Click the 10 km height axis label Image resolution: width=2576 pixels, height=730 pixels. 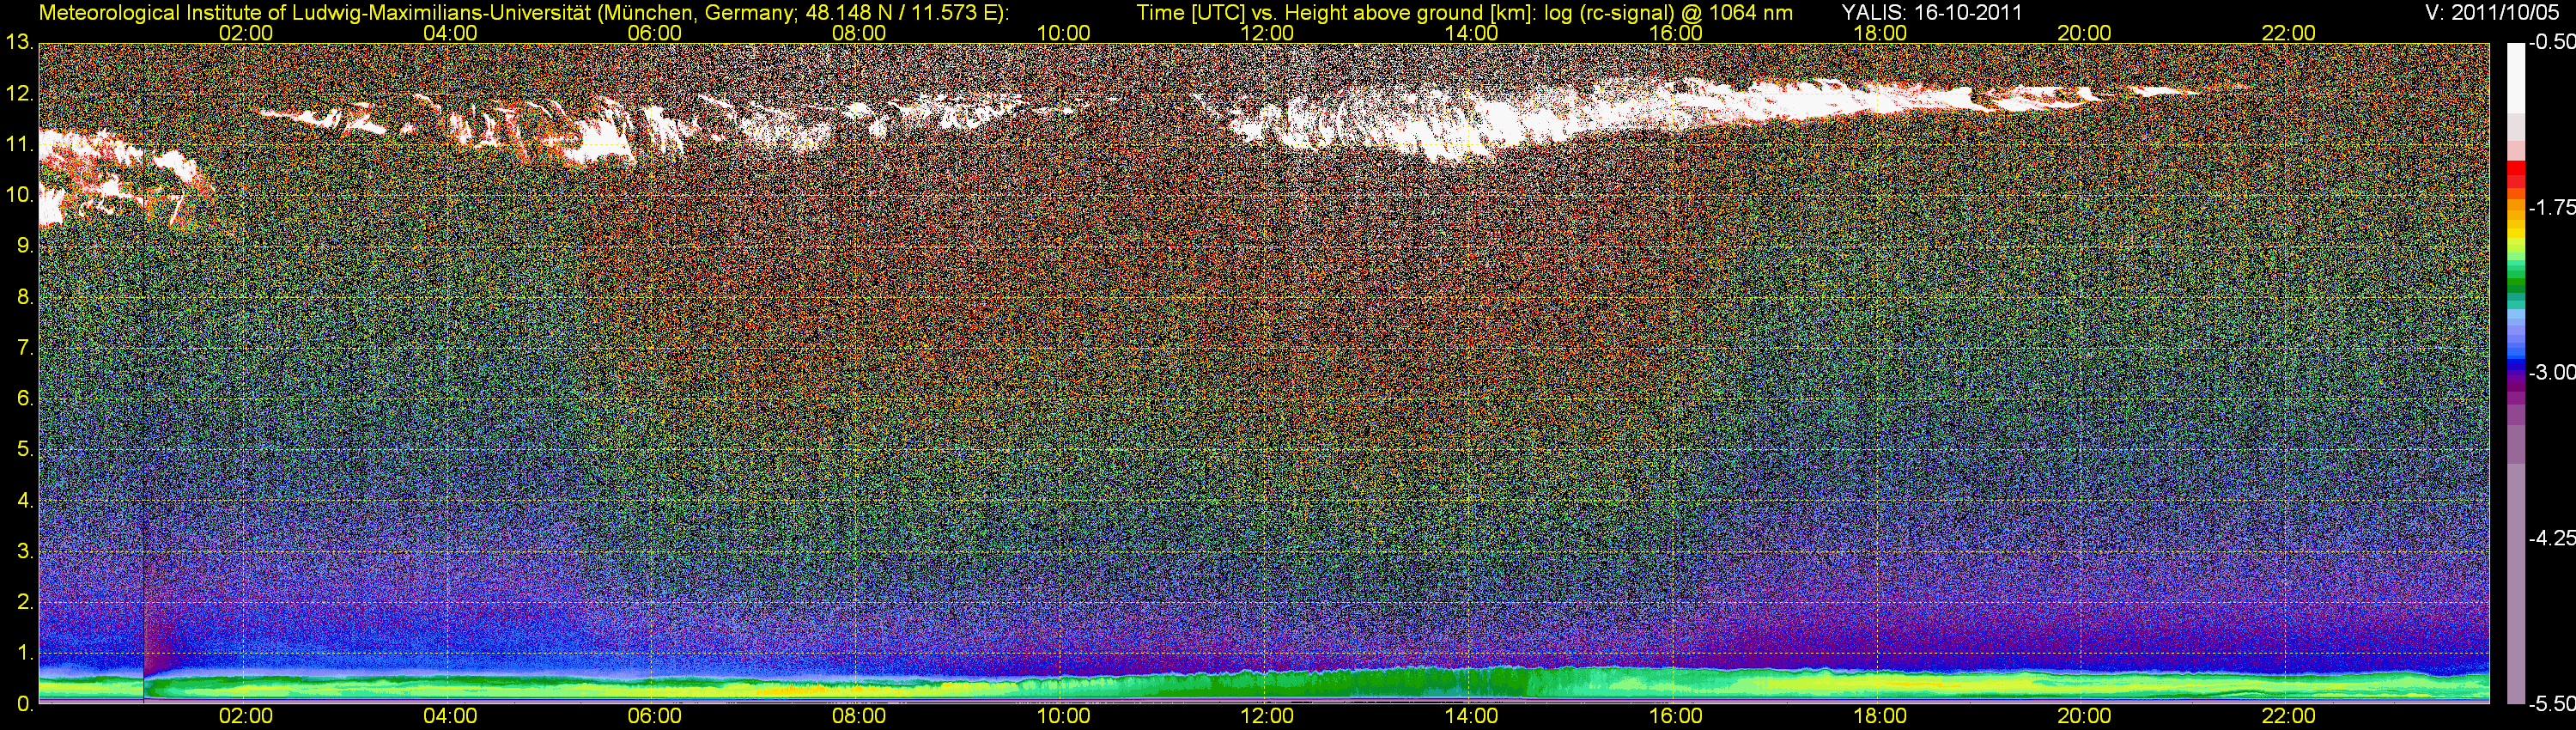pyautogui.click(x=18, y=195)
